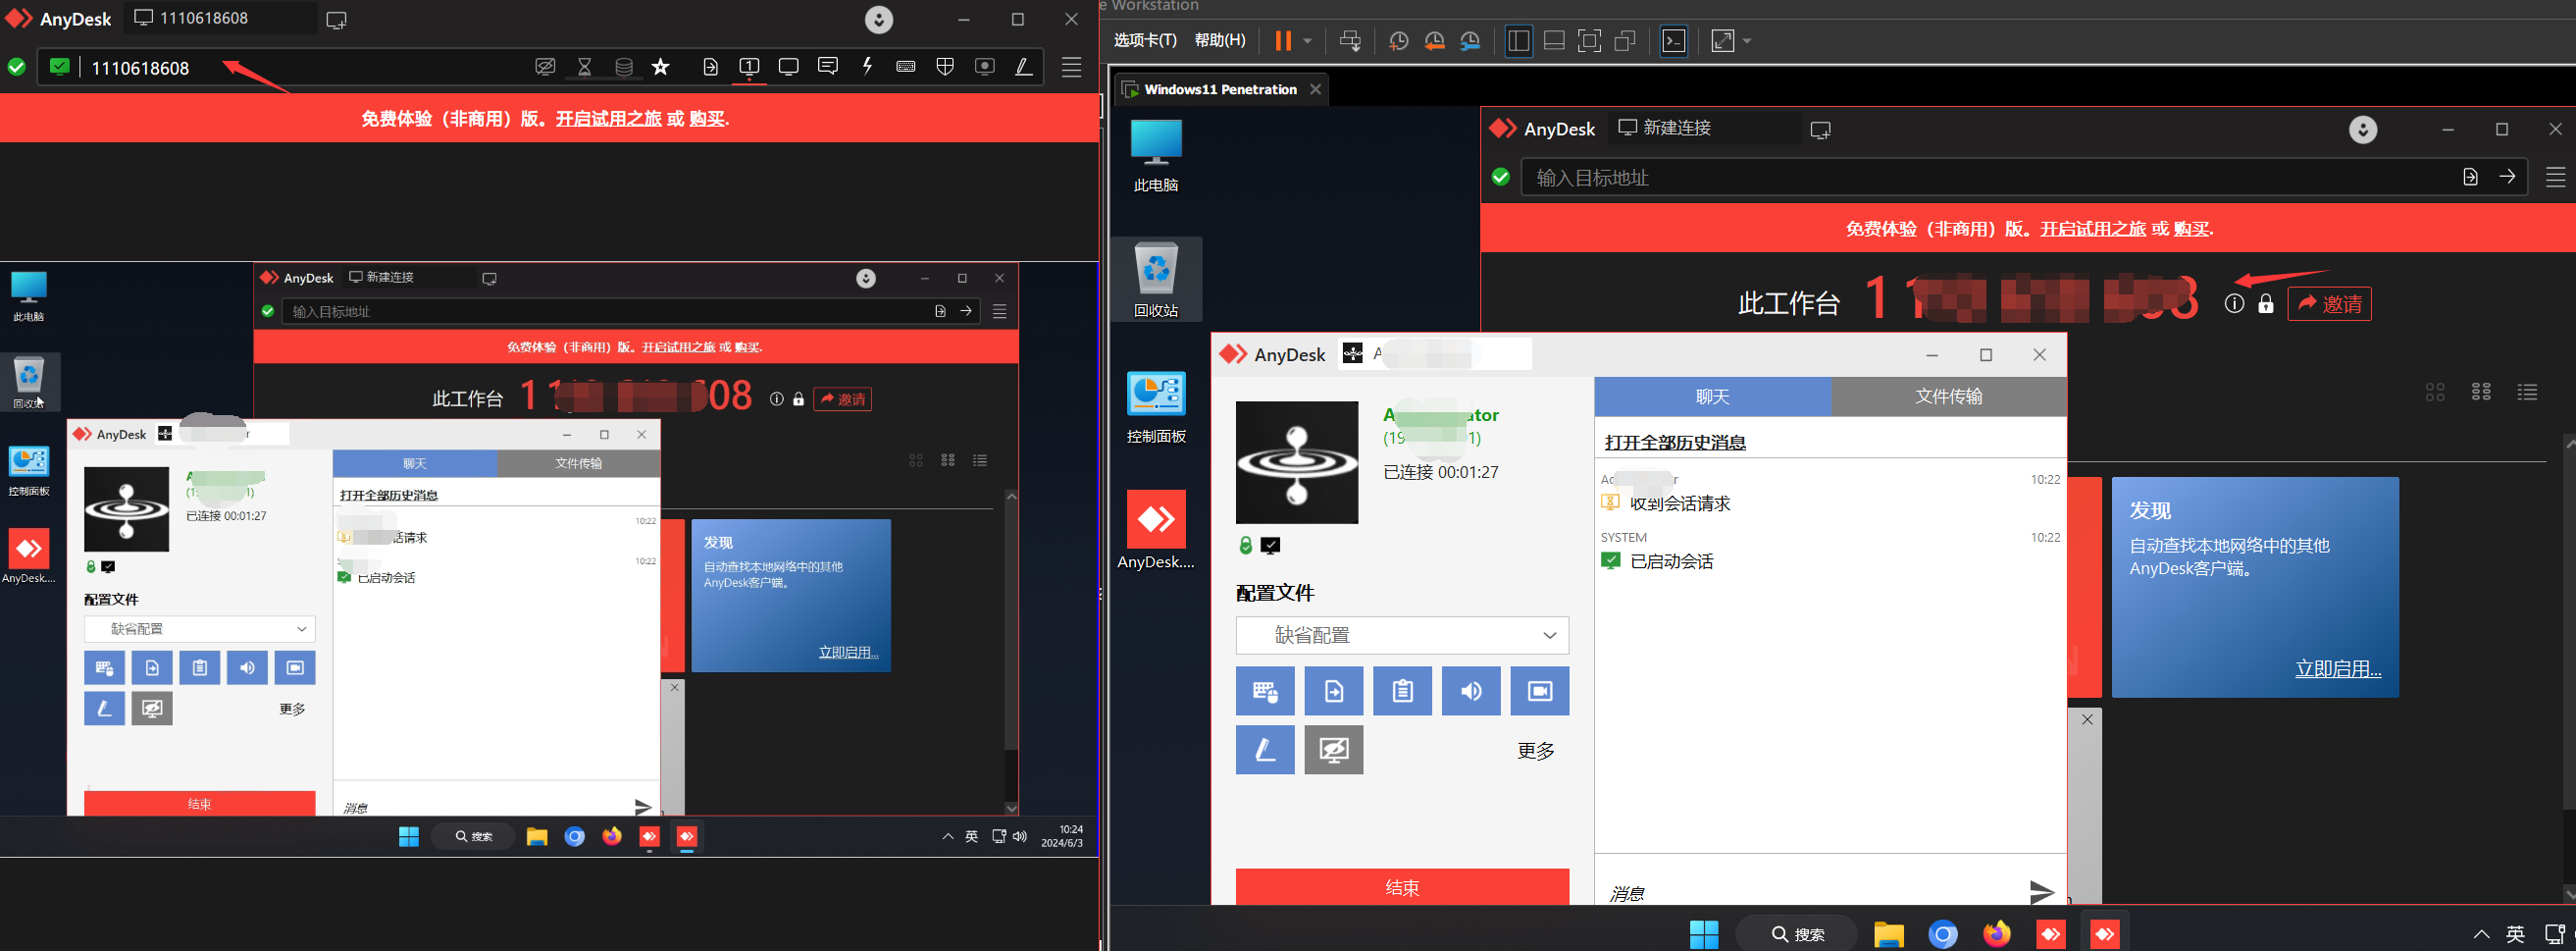Image resolution: width=2576 pixels, height=951 pixels.
Task: Click the database stack icon in the session toolbar
Action: 624,67
